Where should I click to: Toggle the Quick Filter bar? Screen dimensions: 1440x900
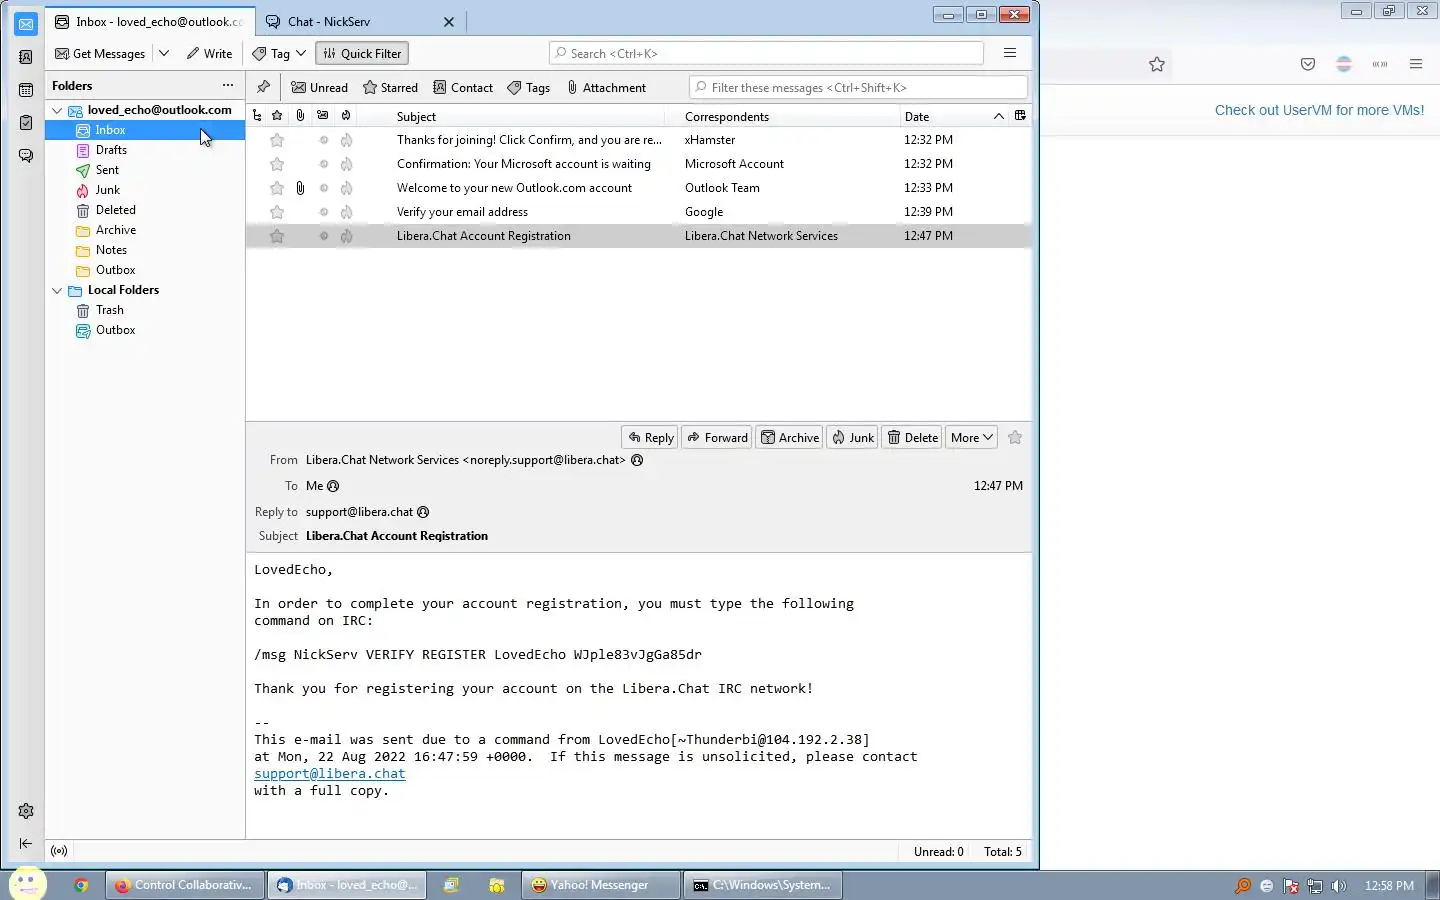click(362, 54)
